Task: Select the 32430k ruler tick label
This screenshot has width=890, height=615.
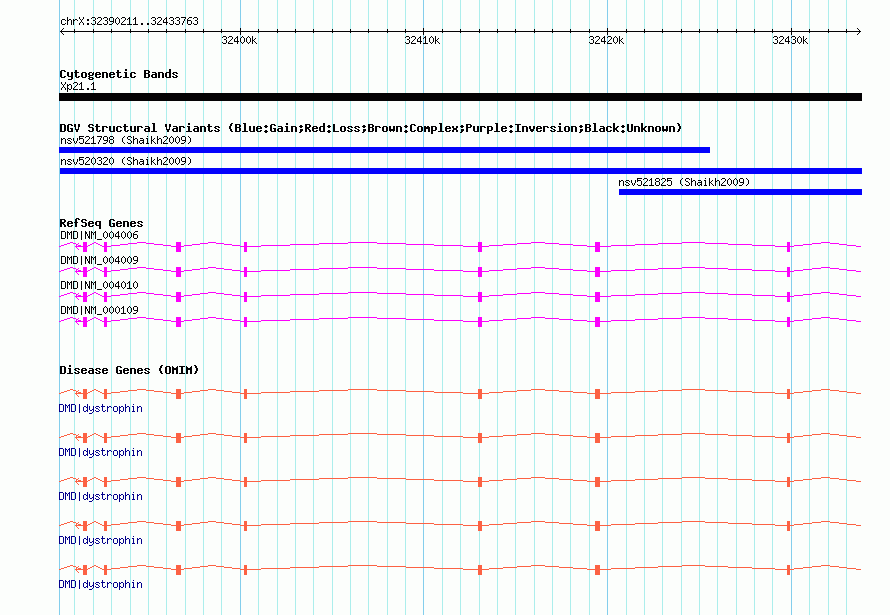Action: [790, 40]
